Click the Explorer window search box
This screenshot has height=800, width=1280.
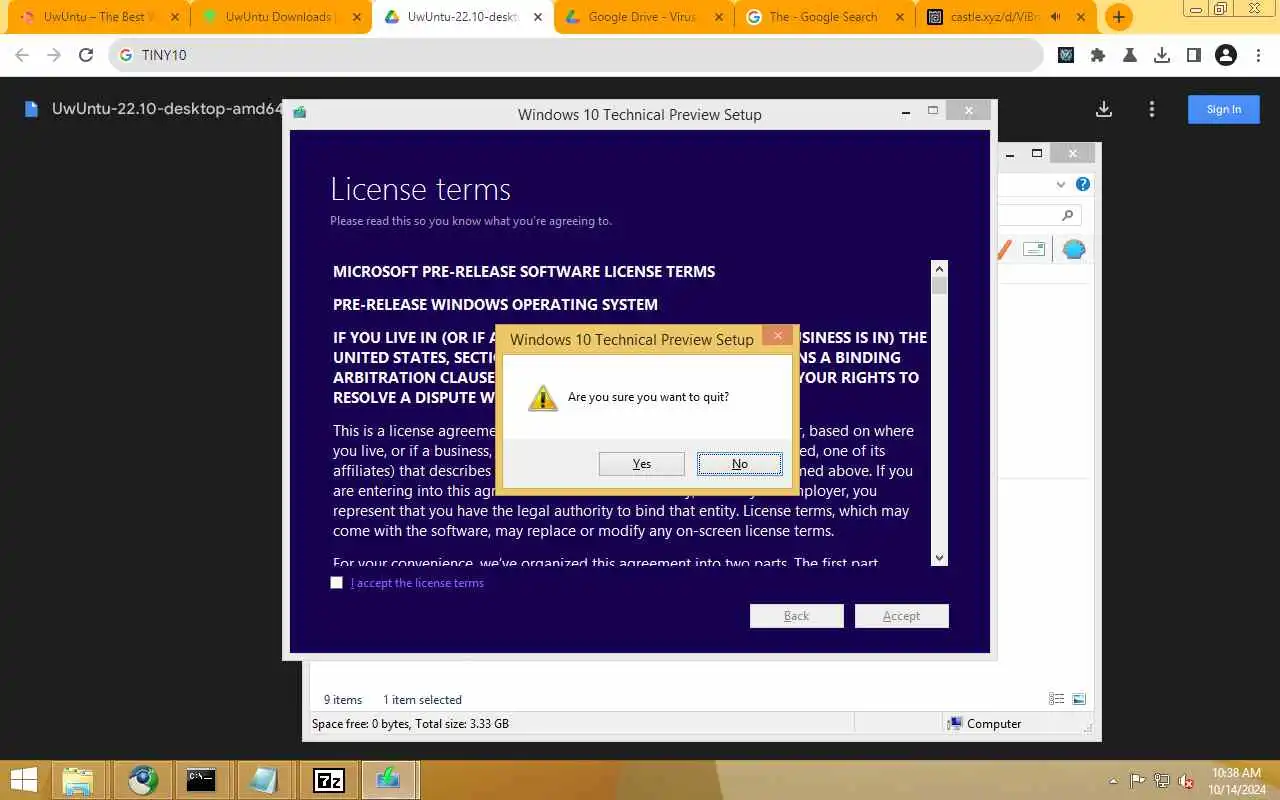click(x=1040, y=215)
